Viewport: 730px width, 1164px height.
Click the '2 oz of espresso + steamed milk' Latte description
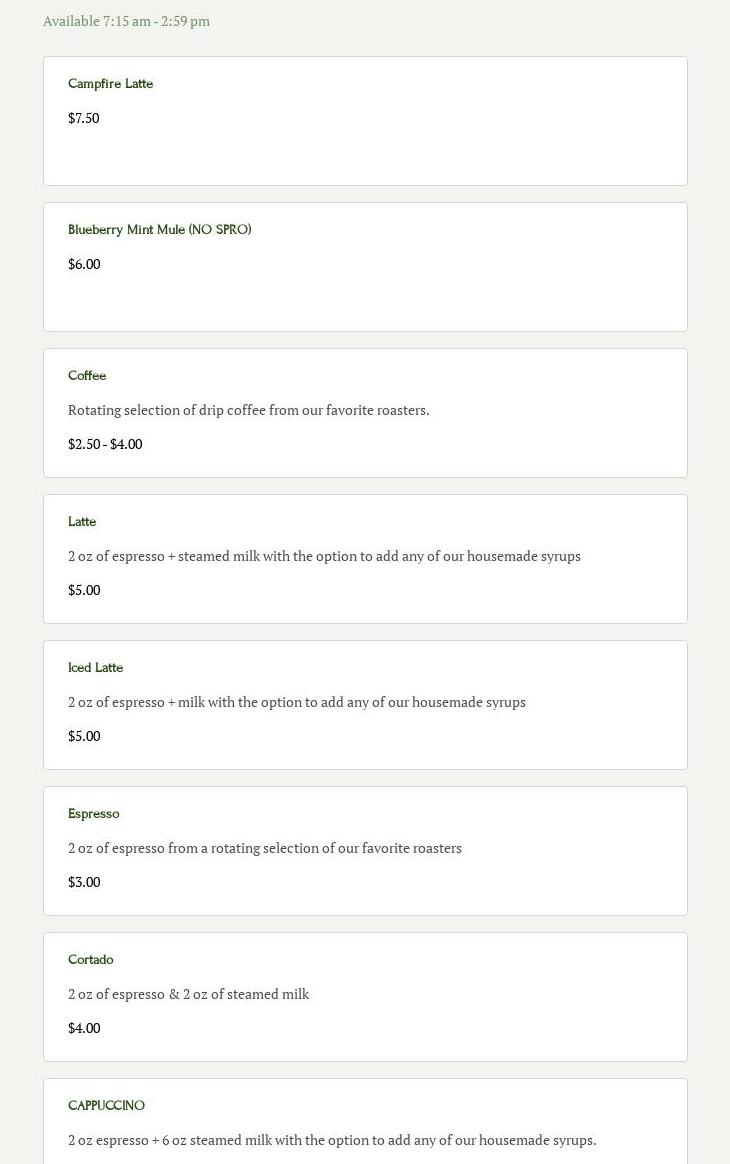pos(324,556)
